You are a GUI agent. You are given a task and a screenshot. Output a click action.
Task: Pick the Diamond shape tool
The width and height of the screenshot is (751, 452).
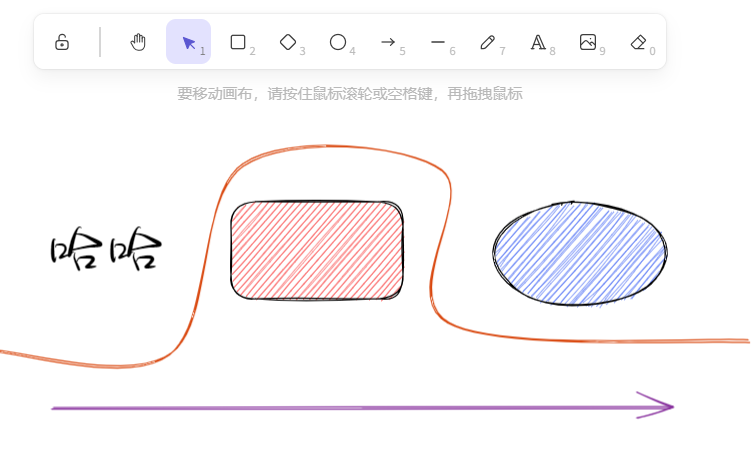click(x=288, y=42)
